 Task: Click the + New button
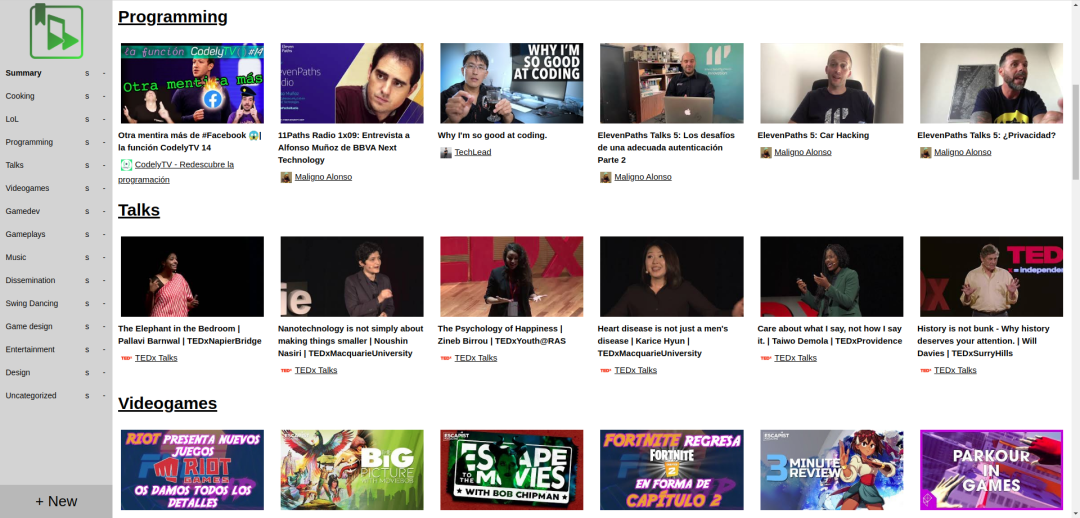pyautogui.click(x=56, y=501)
